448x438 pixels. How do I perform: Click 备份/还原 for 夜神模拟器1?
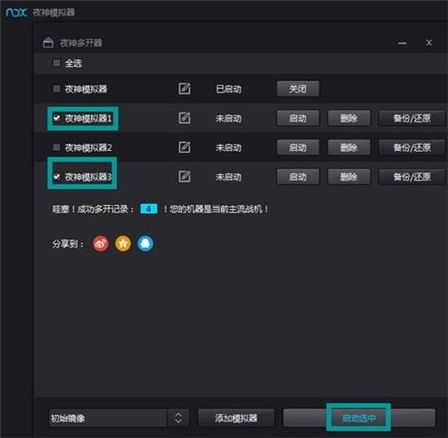click(412, 118)
